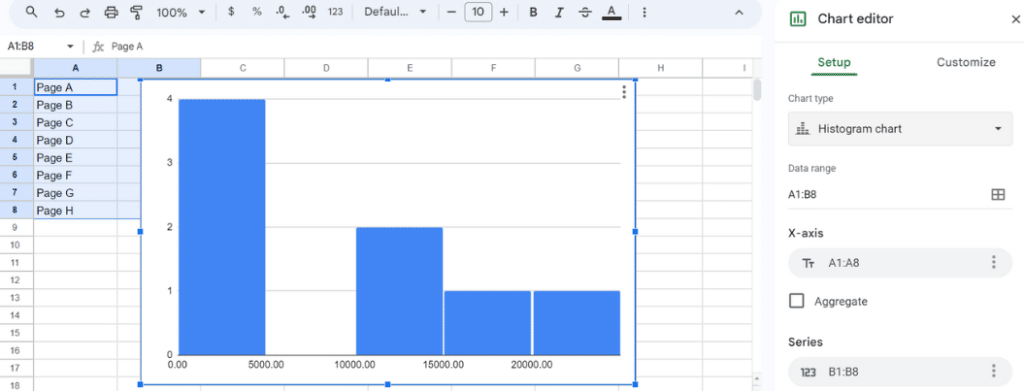Click cell containing Page A

tap(76, 87)
